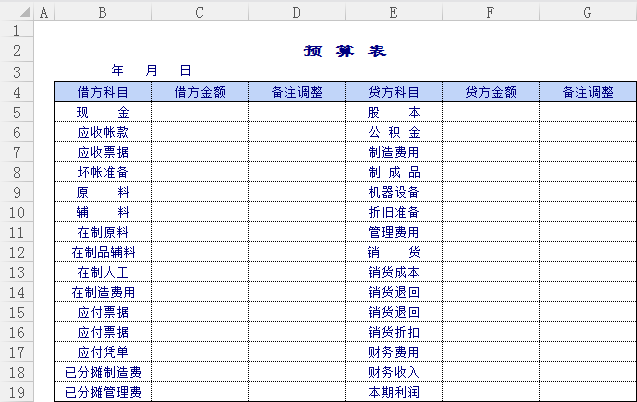Select the row 4 header
The height and width of the screenshot is (402, 637).
17,92
